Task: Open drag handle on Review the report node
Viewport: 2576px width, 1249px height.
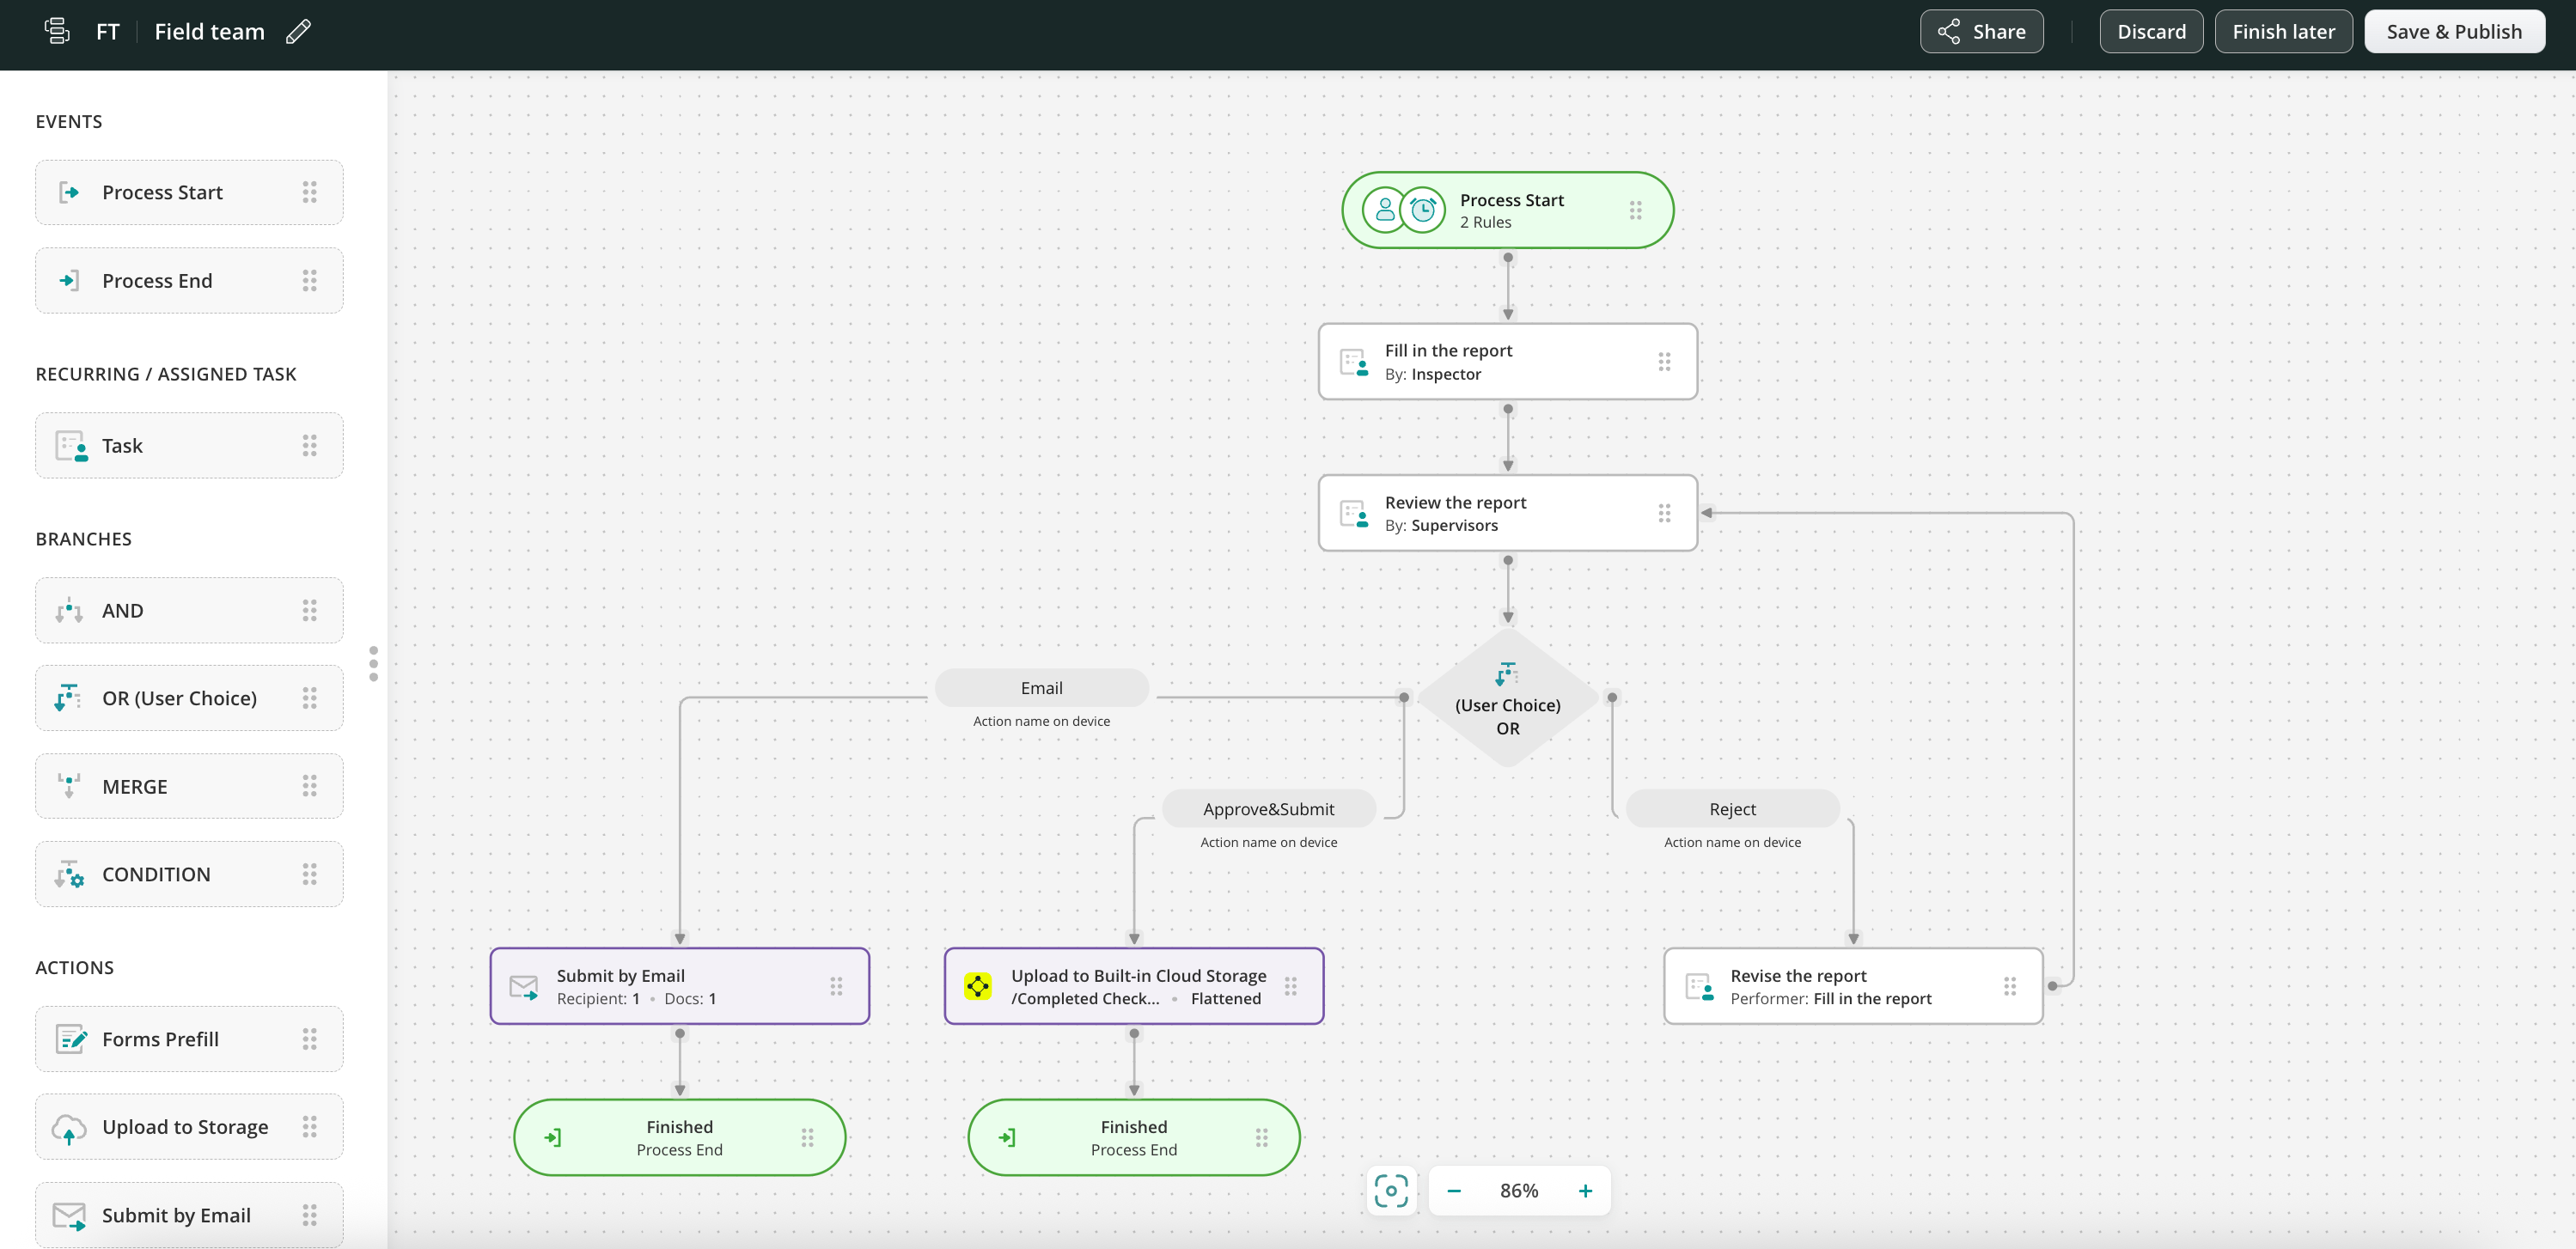Action: point(1664,513)
